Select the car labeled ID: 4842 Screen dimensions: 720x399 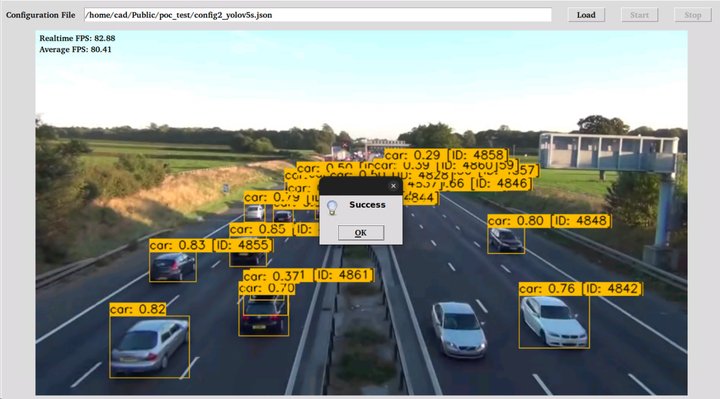click(x=554, y=321)
